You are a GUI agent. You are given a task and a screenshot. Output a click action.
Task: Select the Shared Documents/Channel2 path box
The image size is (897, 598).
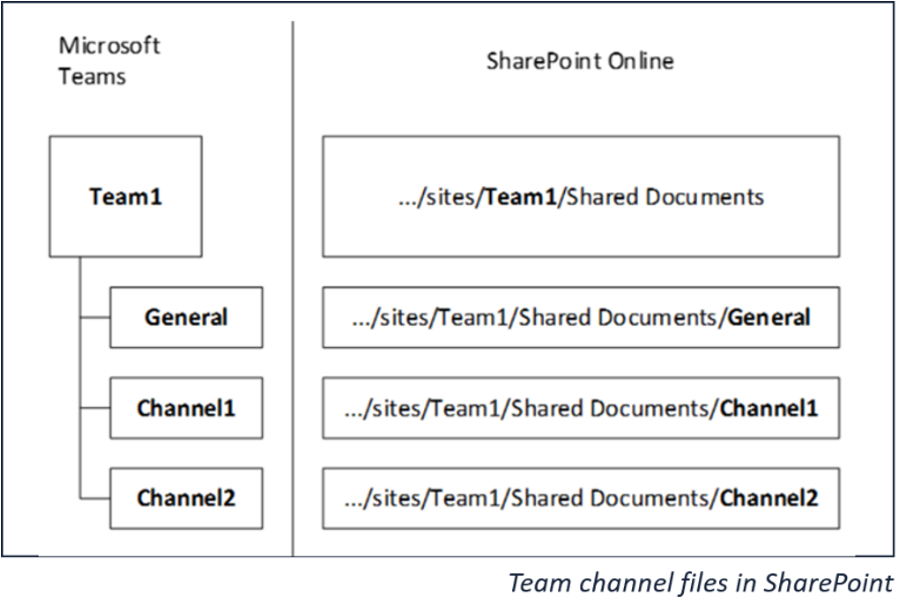point(581,498)
